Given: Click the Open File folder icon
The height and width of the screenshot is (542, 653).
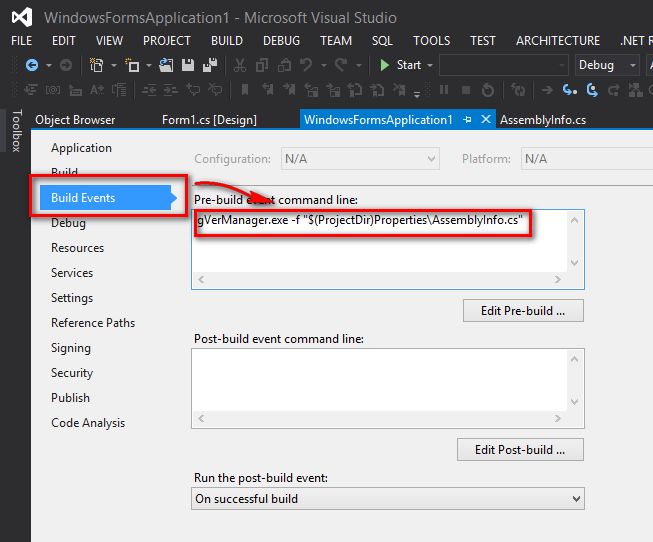Looking at the screenshot, I should (x=166, y=65).
